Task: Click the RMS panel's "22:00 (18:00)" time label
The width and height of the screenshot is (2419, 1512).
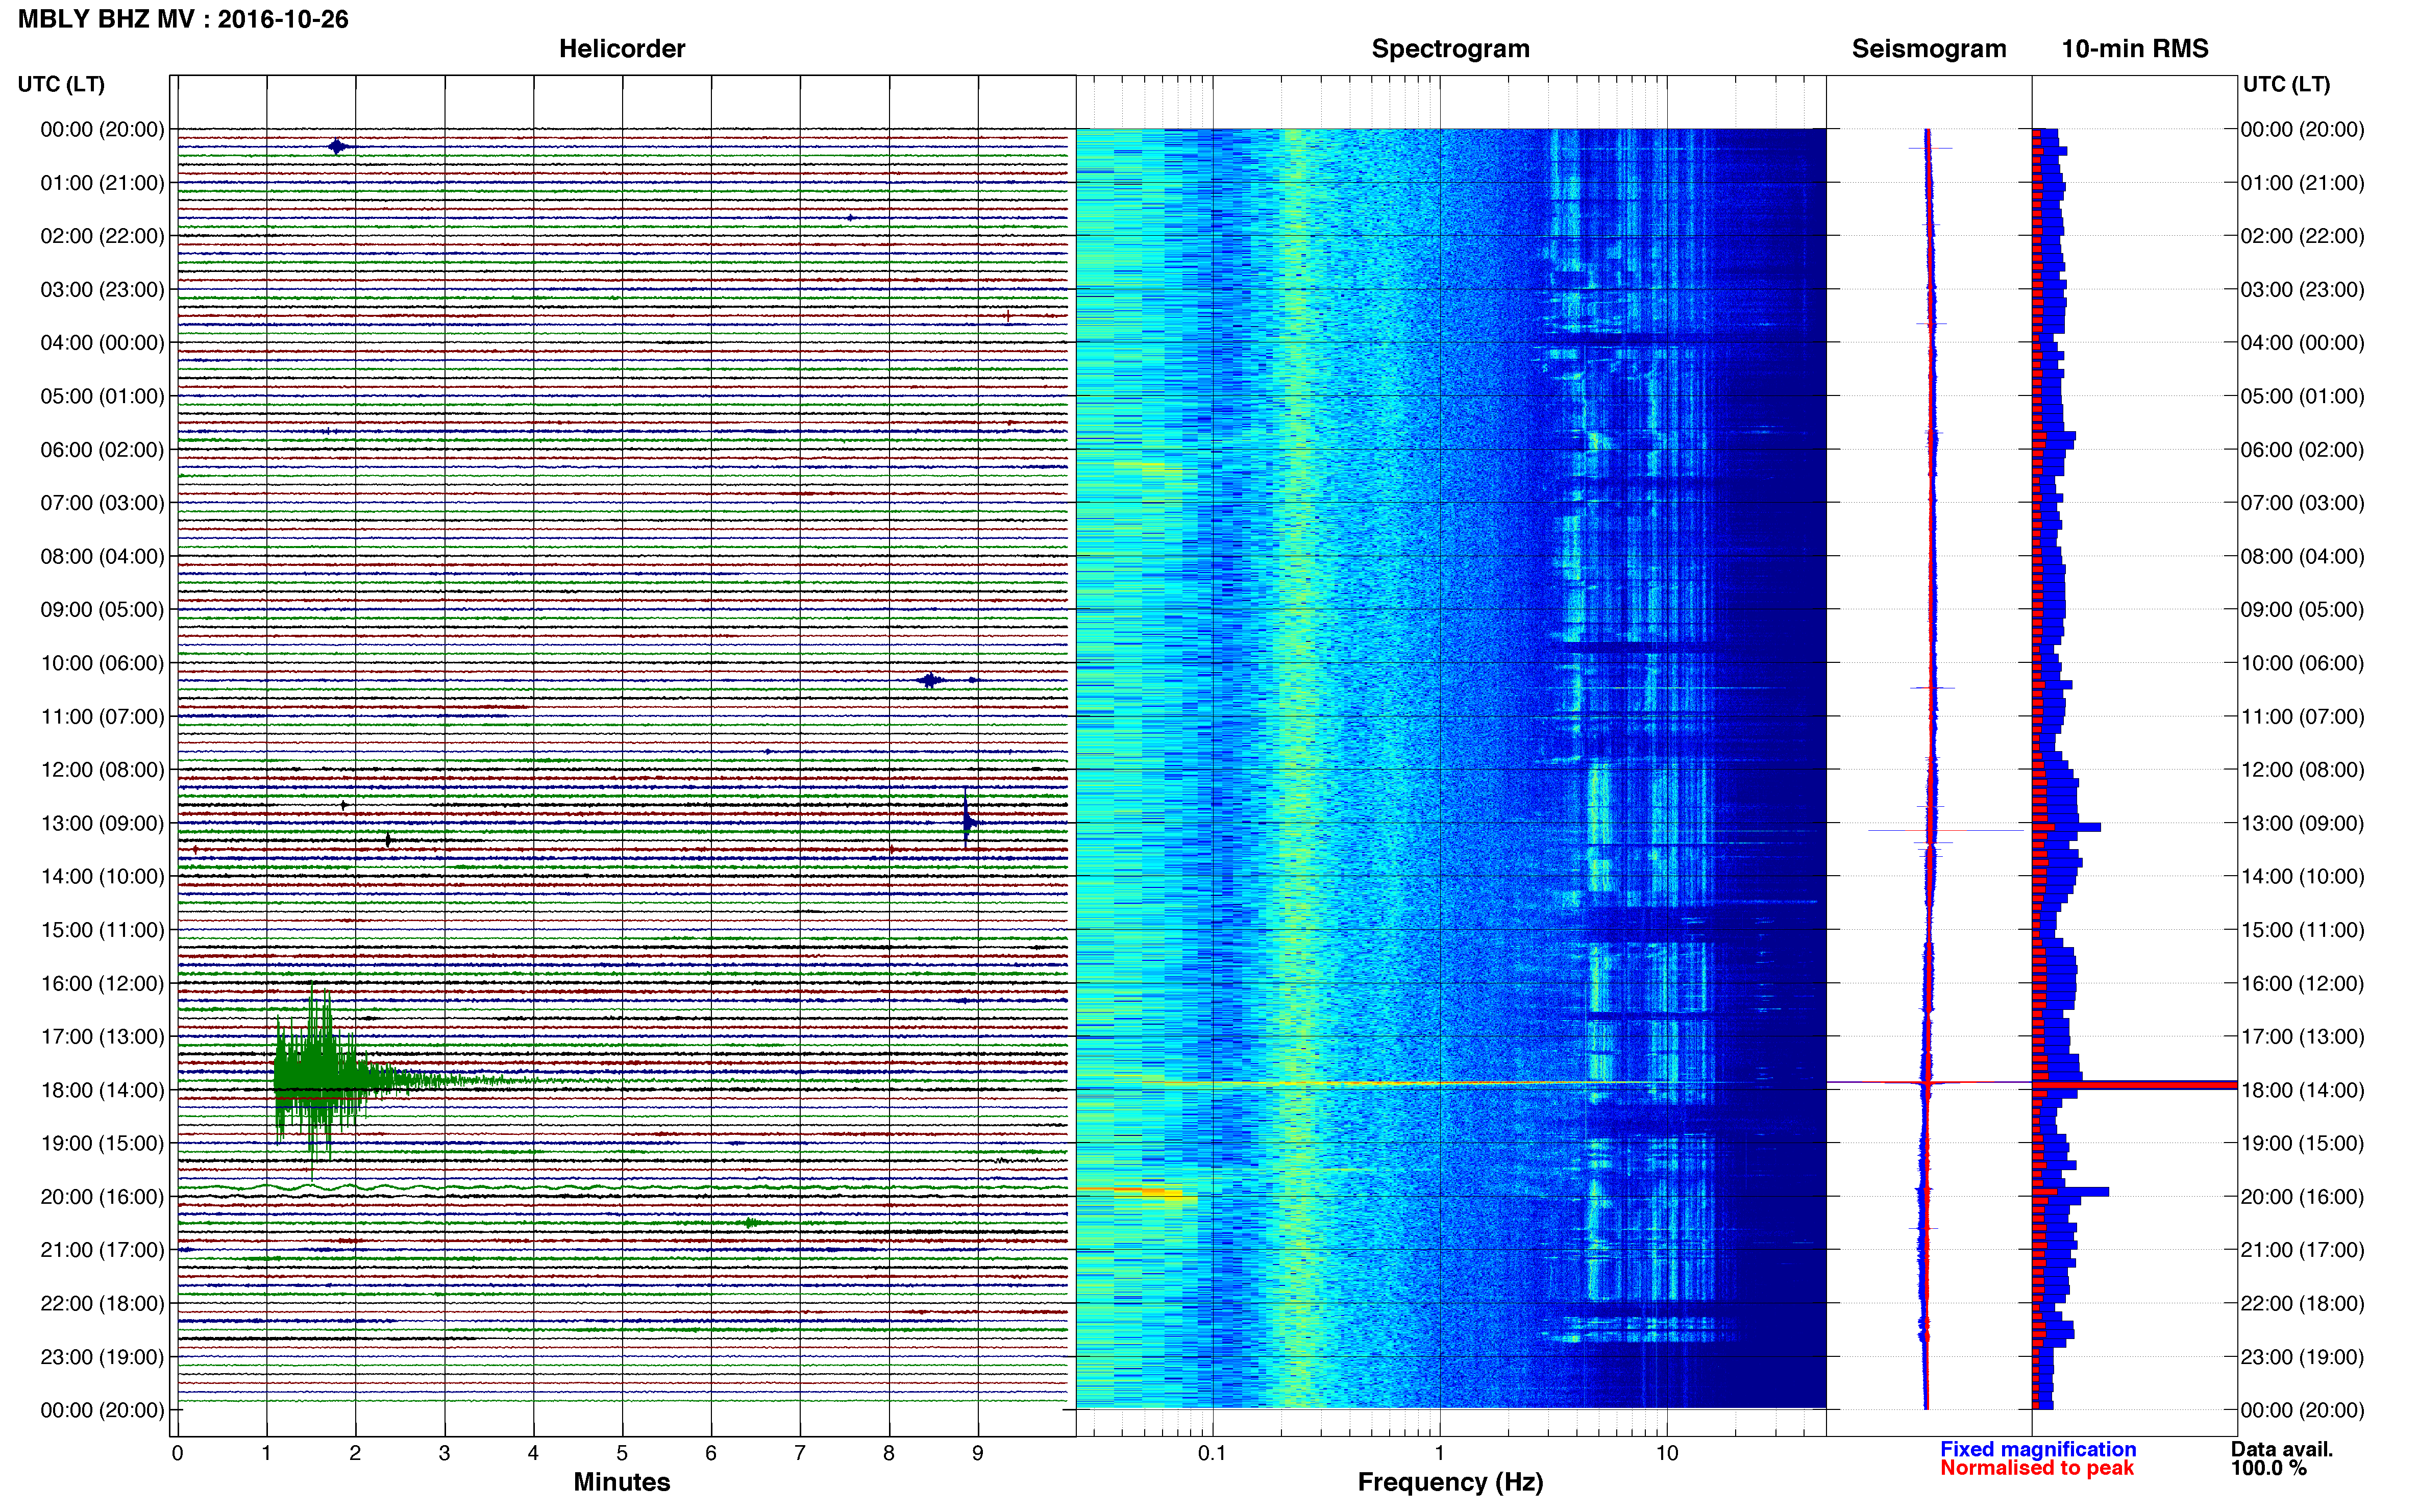Action: pos(2302,1304)
